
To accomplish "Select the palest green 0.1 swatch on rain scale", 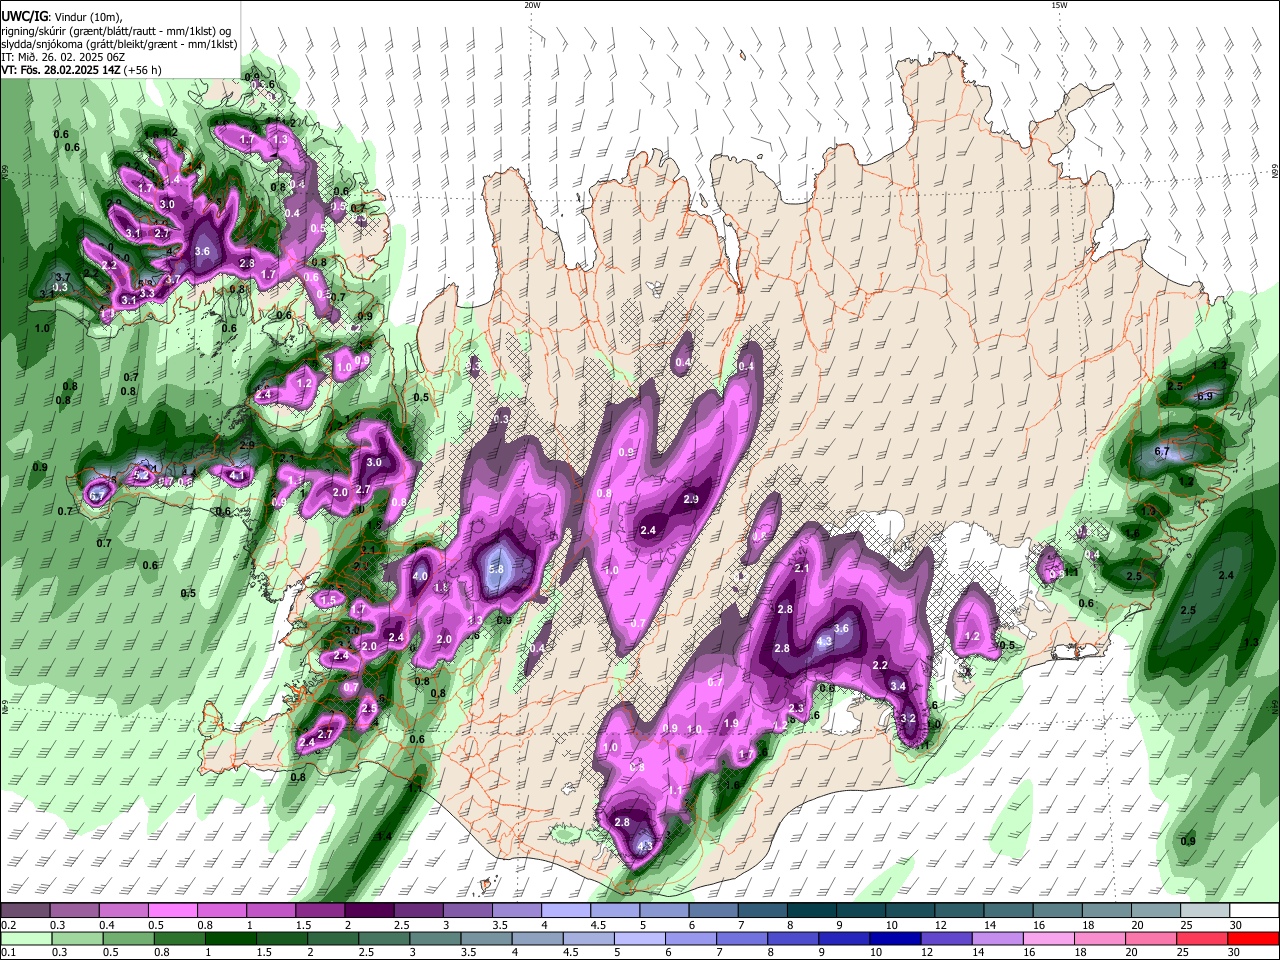I will 26,938.
